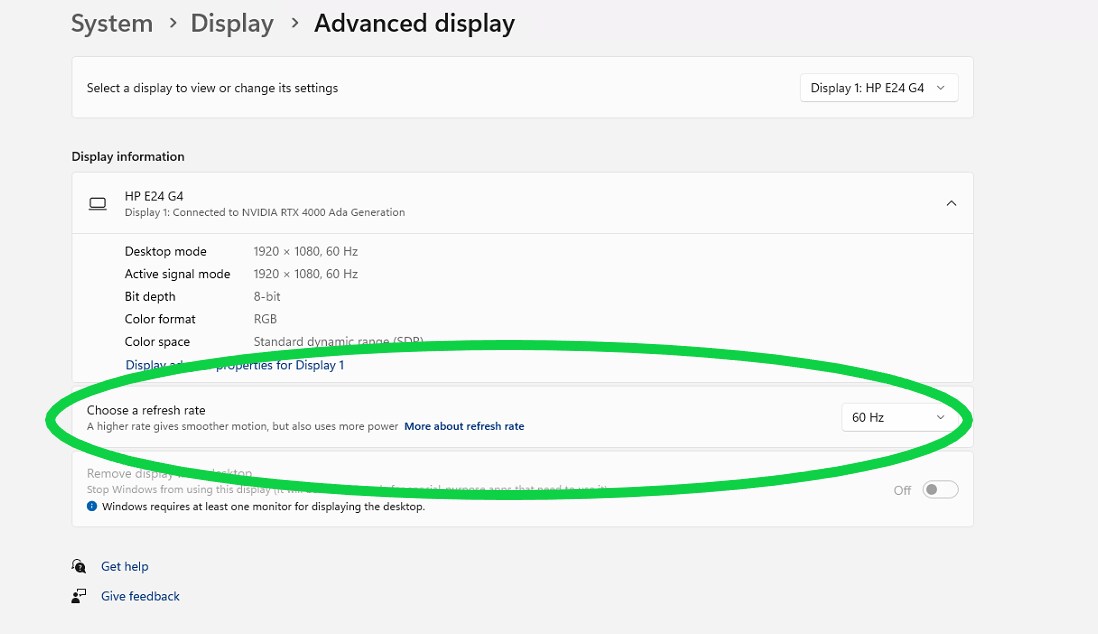Click Select a display to view text
The height and width of the screenshot is (634, 1098).
(212, 88)
